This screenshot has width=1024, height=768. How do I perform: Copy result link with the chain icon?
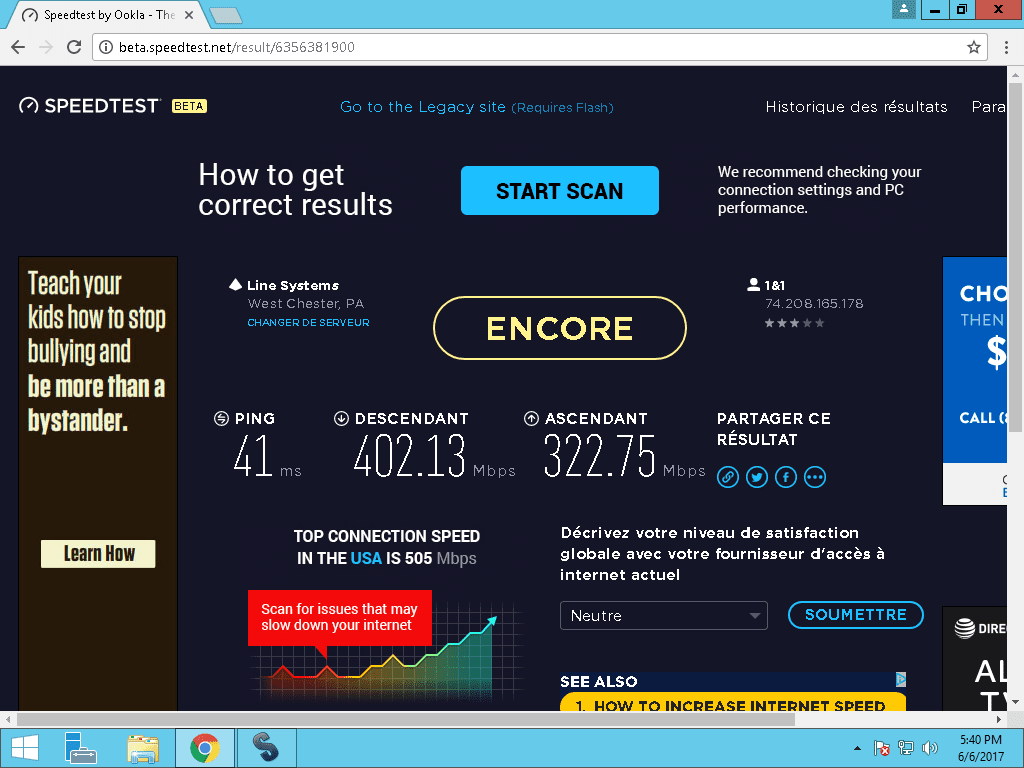click(x=728, y=477)
